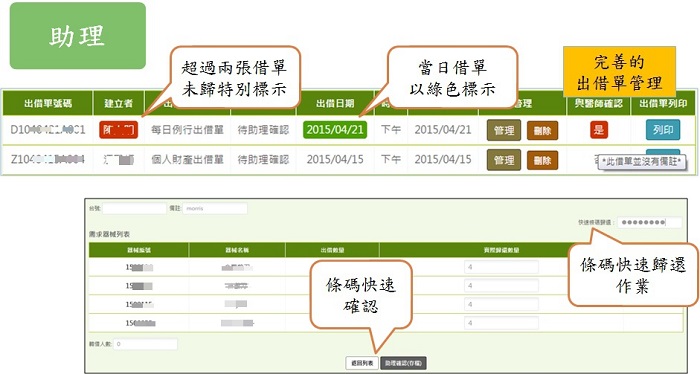Click the 出借單號碼 column header
Image resolution: width=700 pixels, height=374 pixels.
point(48,104)
